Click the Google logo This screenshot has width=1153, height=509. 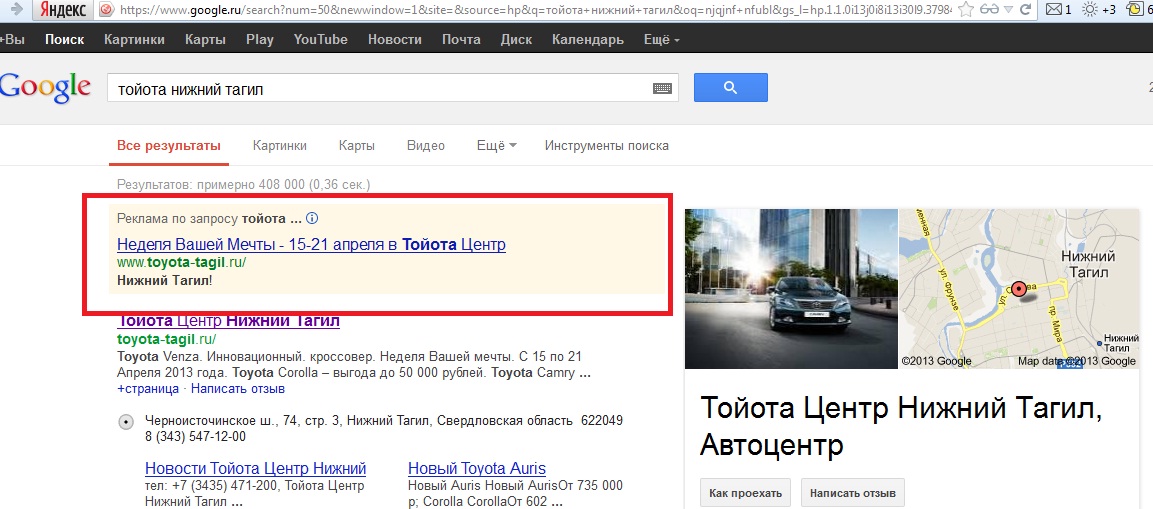click(x=46, y=88)
